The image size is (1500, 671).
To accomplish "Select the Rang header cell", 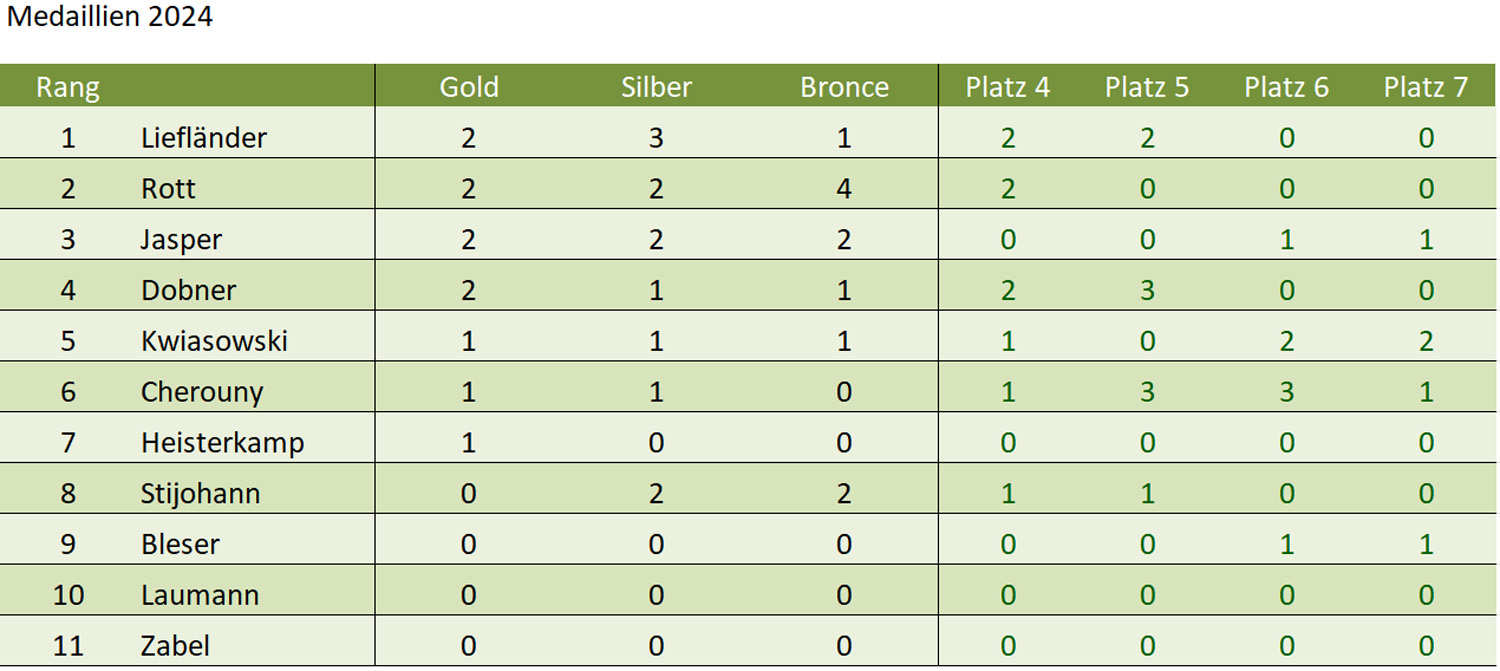I will click(68, 88).
